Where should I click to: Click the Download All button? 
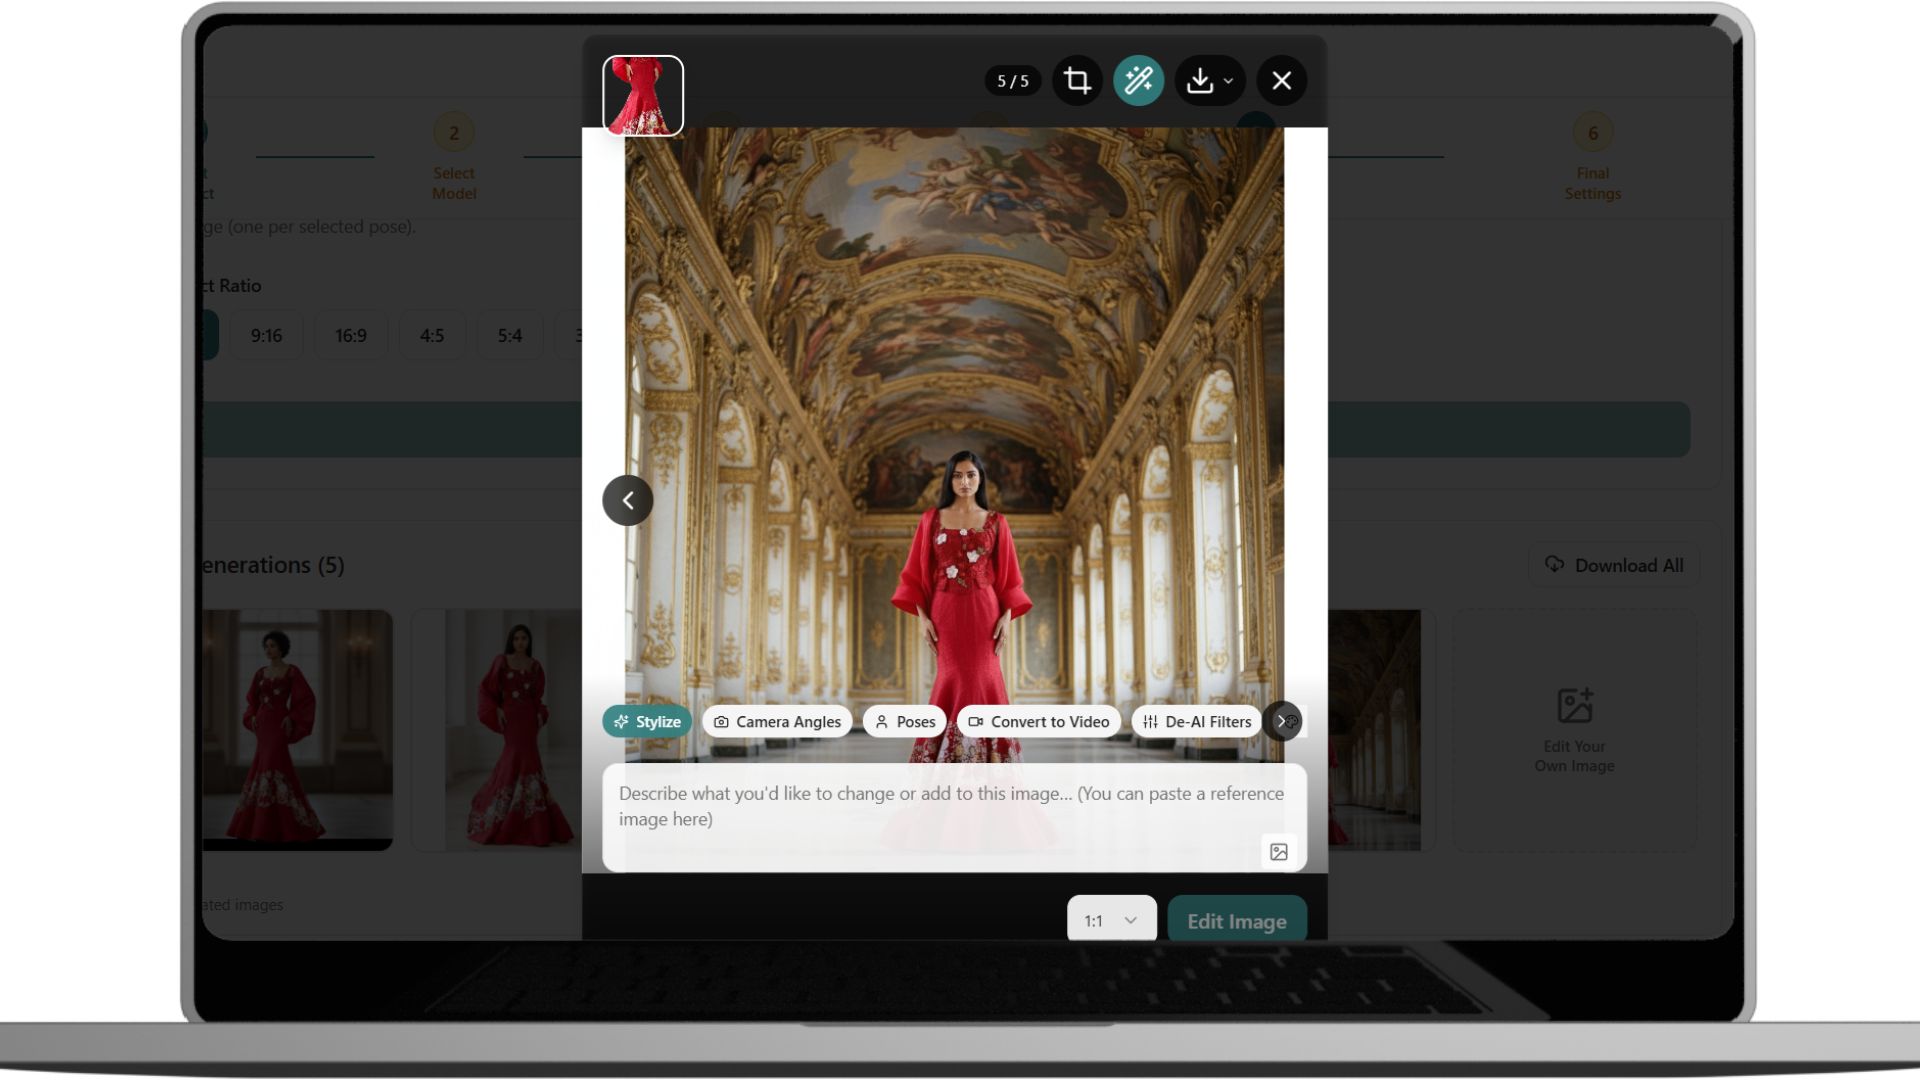coord(1614,566)
